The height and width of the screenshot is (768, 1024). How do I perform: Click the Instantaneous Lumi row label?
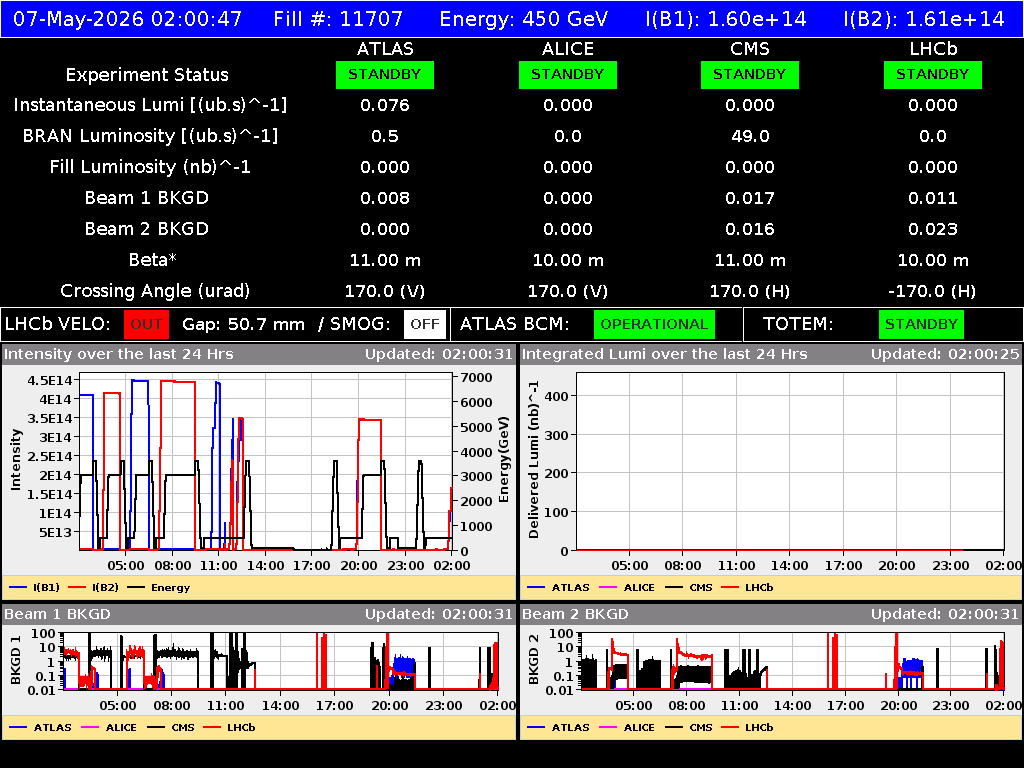point(150,105)
